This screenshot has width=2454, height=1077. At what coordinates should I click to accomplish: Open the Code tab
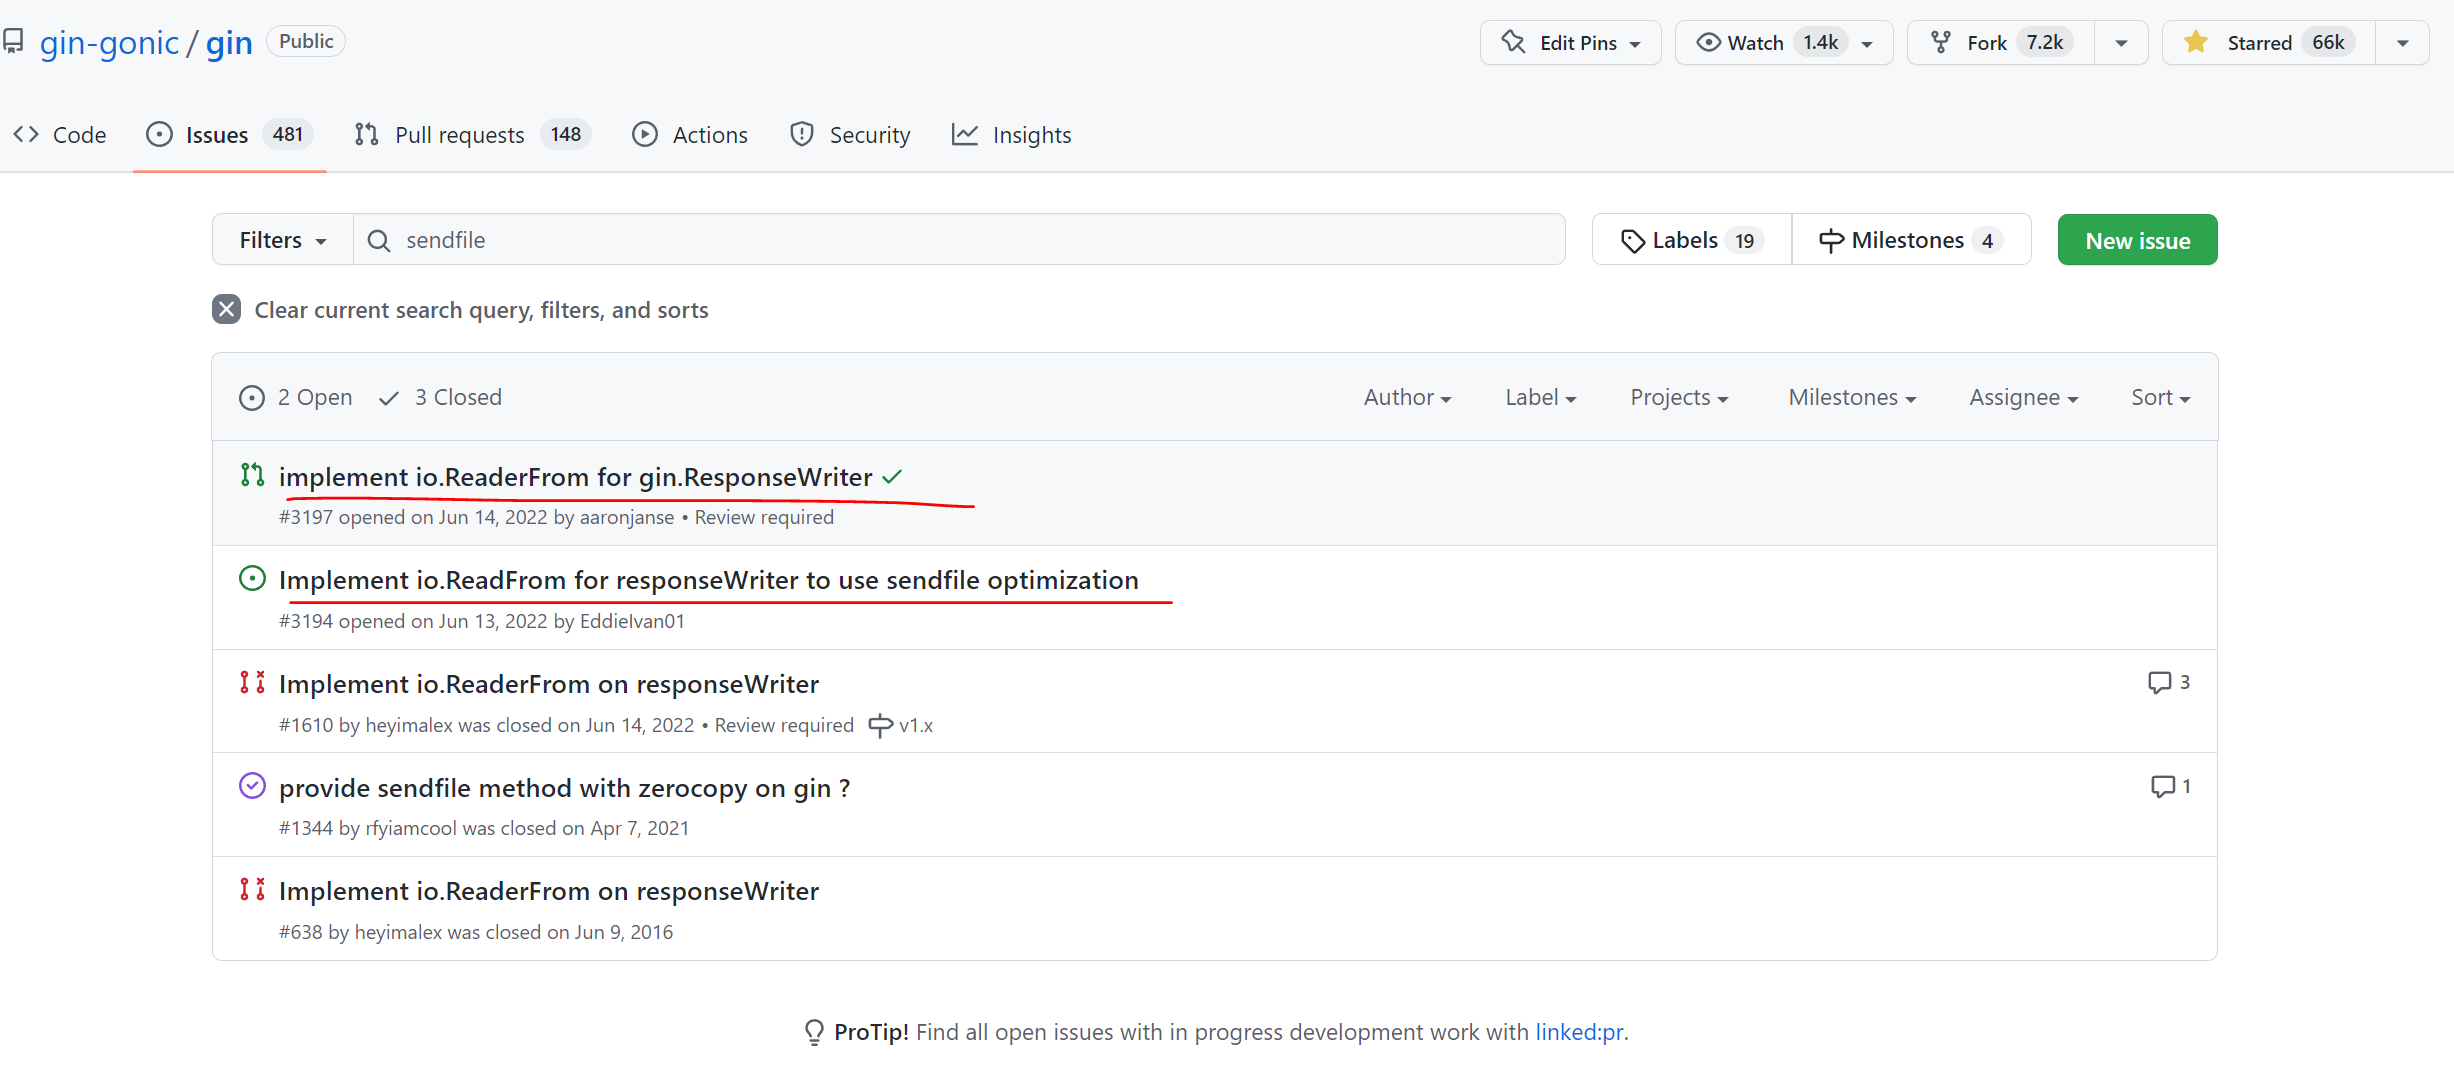(60, 135)
